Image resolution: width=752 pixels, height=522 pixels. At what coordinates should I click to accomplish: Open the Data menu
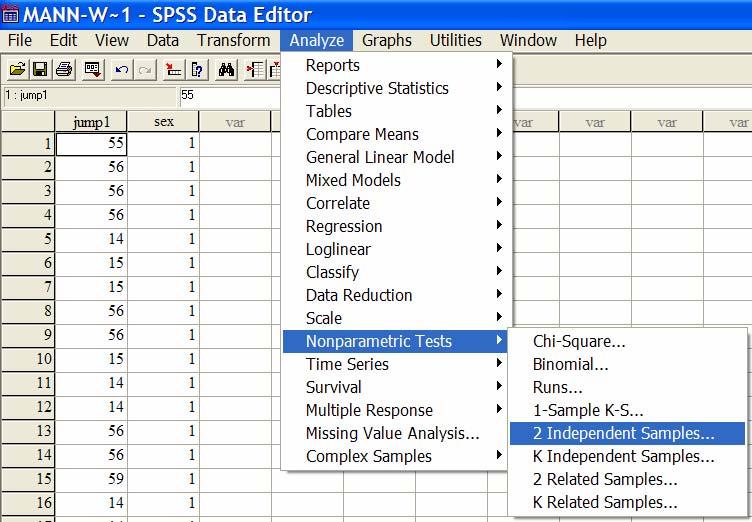163,40
